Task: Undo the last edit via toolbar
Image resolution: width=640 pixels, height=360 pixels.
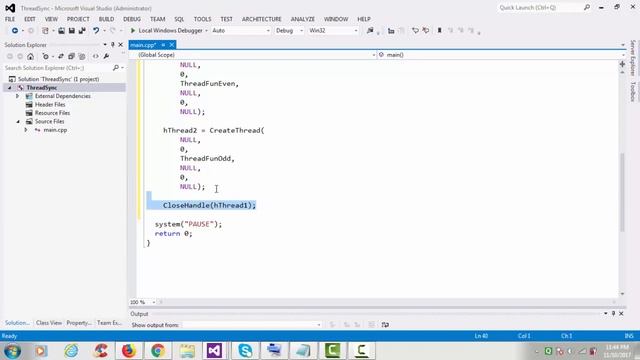Action: (96, 31)
